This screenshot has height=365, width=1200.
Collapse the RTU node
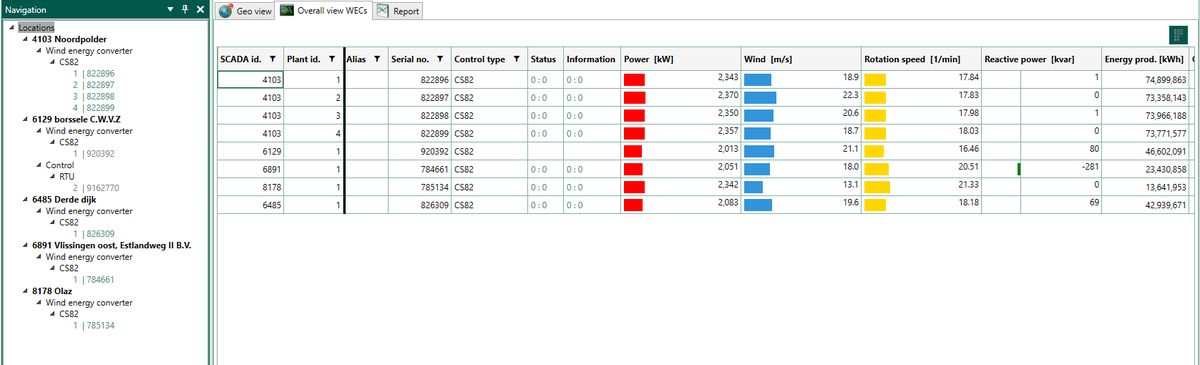pos(51,176)
